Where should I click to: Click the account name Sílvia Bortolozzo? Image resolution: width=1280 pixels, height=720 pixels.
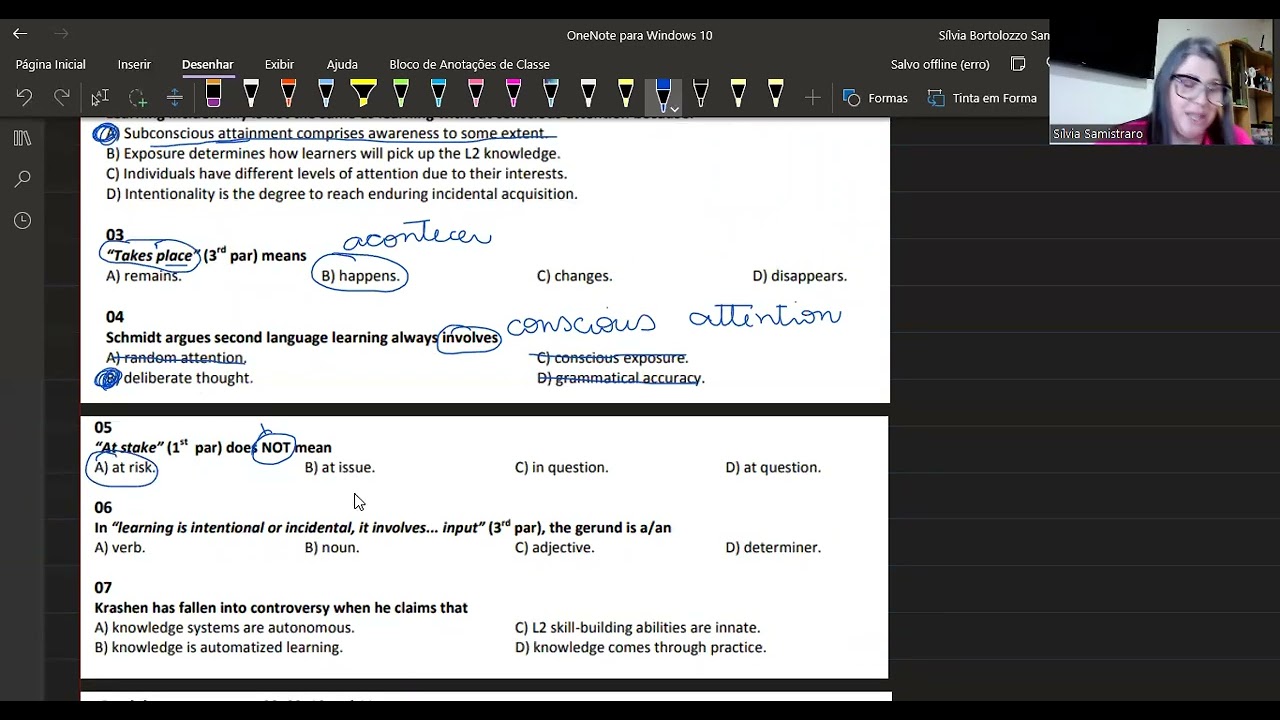pos(994,35)
